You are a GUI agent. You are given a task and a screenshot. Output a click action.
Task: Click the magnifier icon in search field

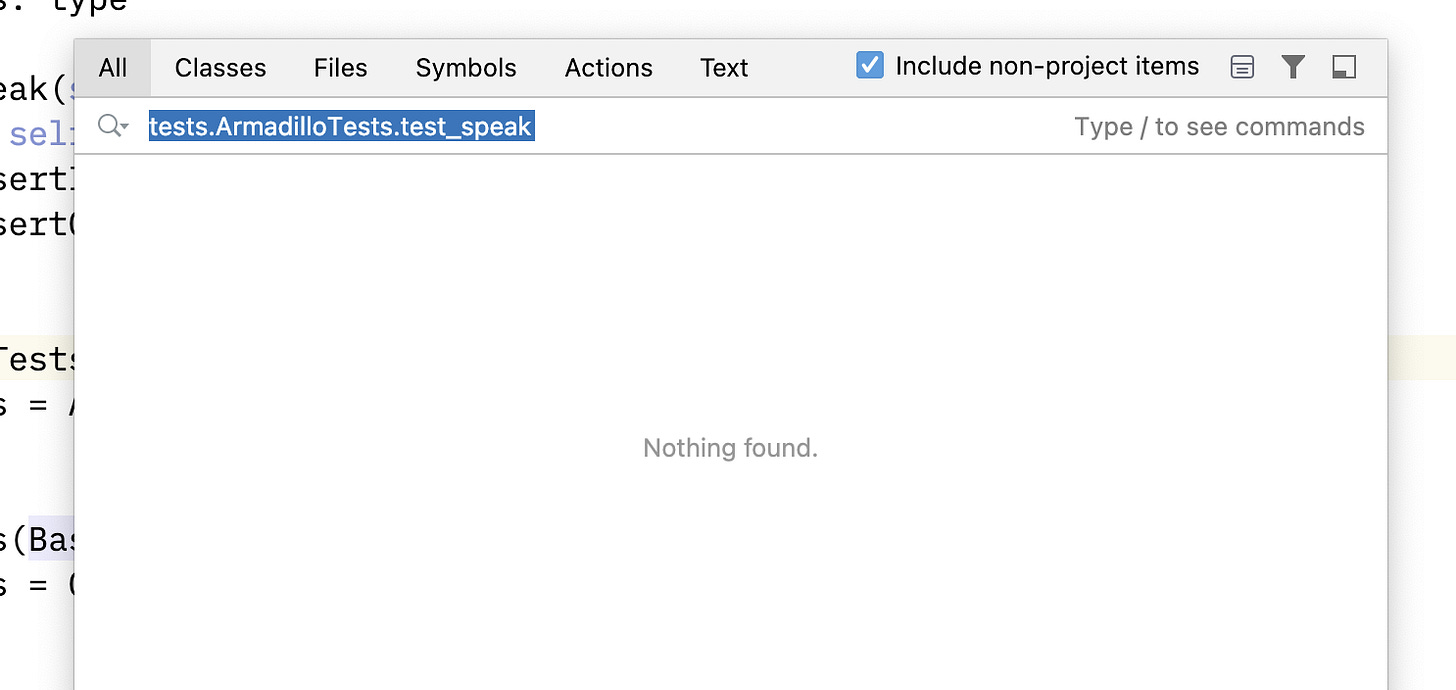click(108, 126)
